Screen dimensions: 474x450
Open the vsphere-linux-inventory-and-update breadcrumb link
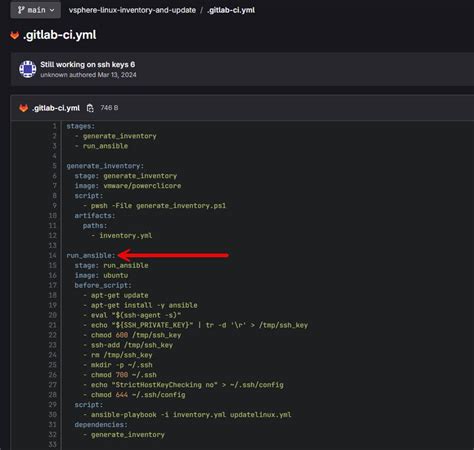[132, 10]
